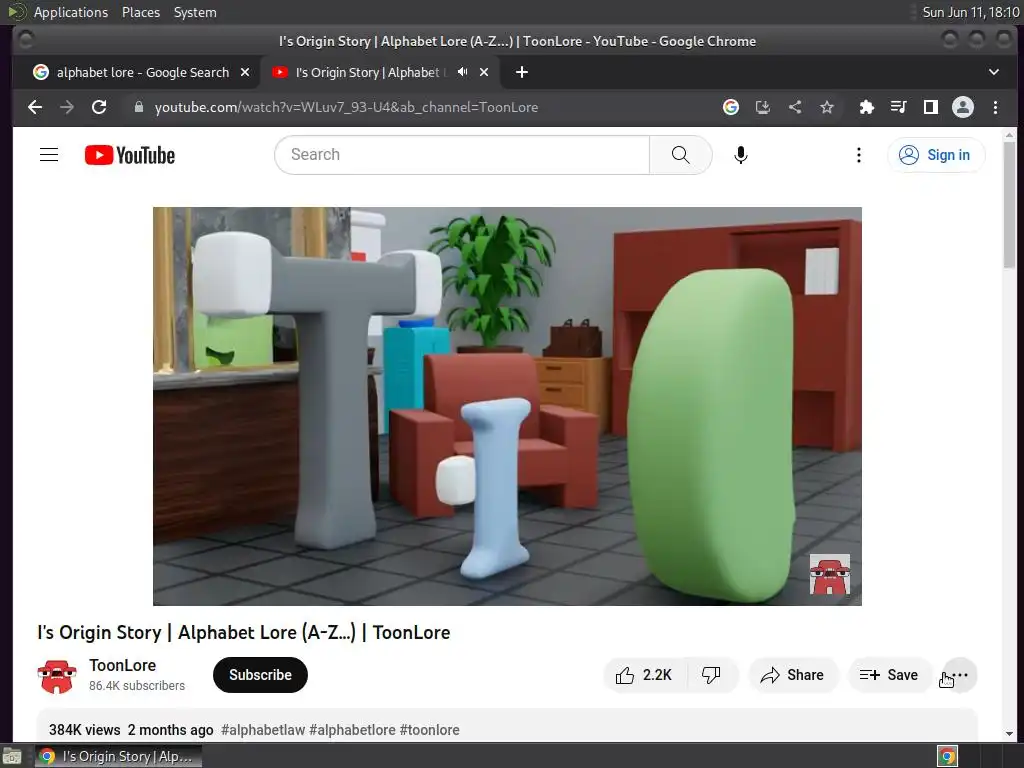Click the address bar URL

(x=346, y=107)
